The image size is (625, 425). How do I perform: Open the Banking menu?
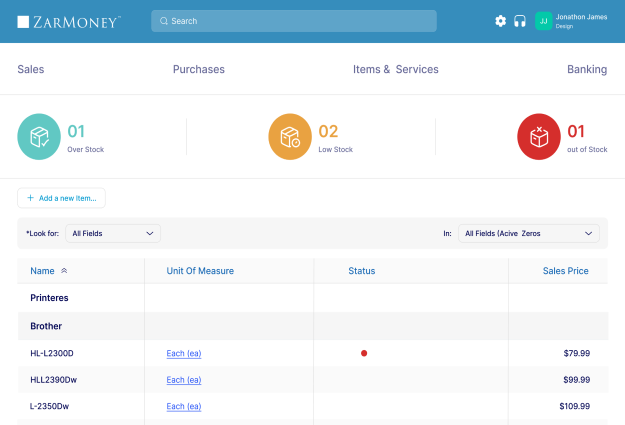587,70
